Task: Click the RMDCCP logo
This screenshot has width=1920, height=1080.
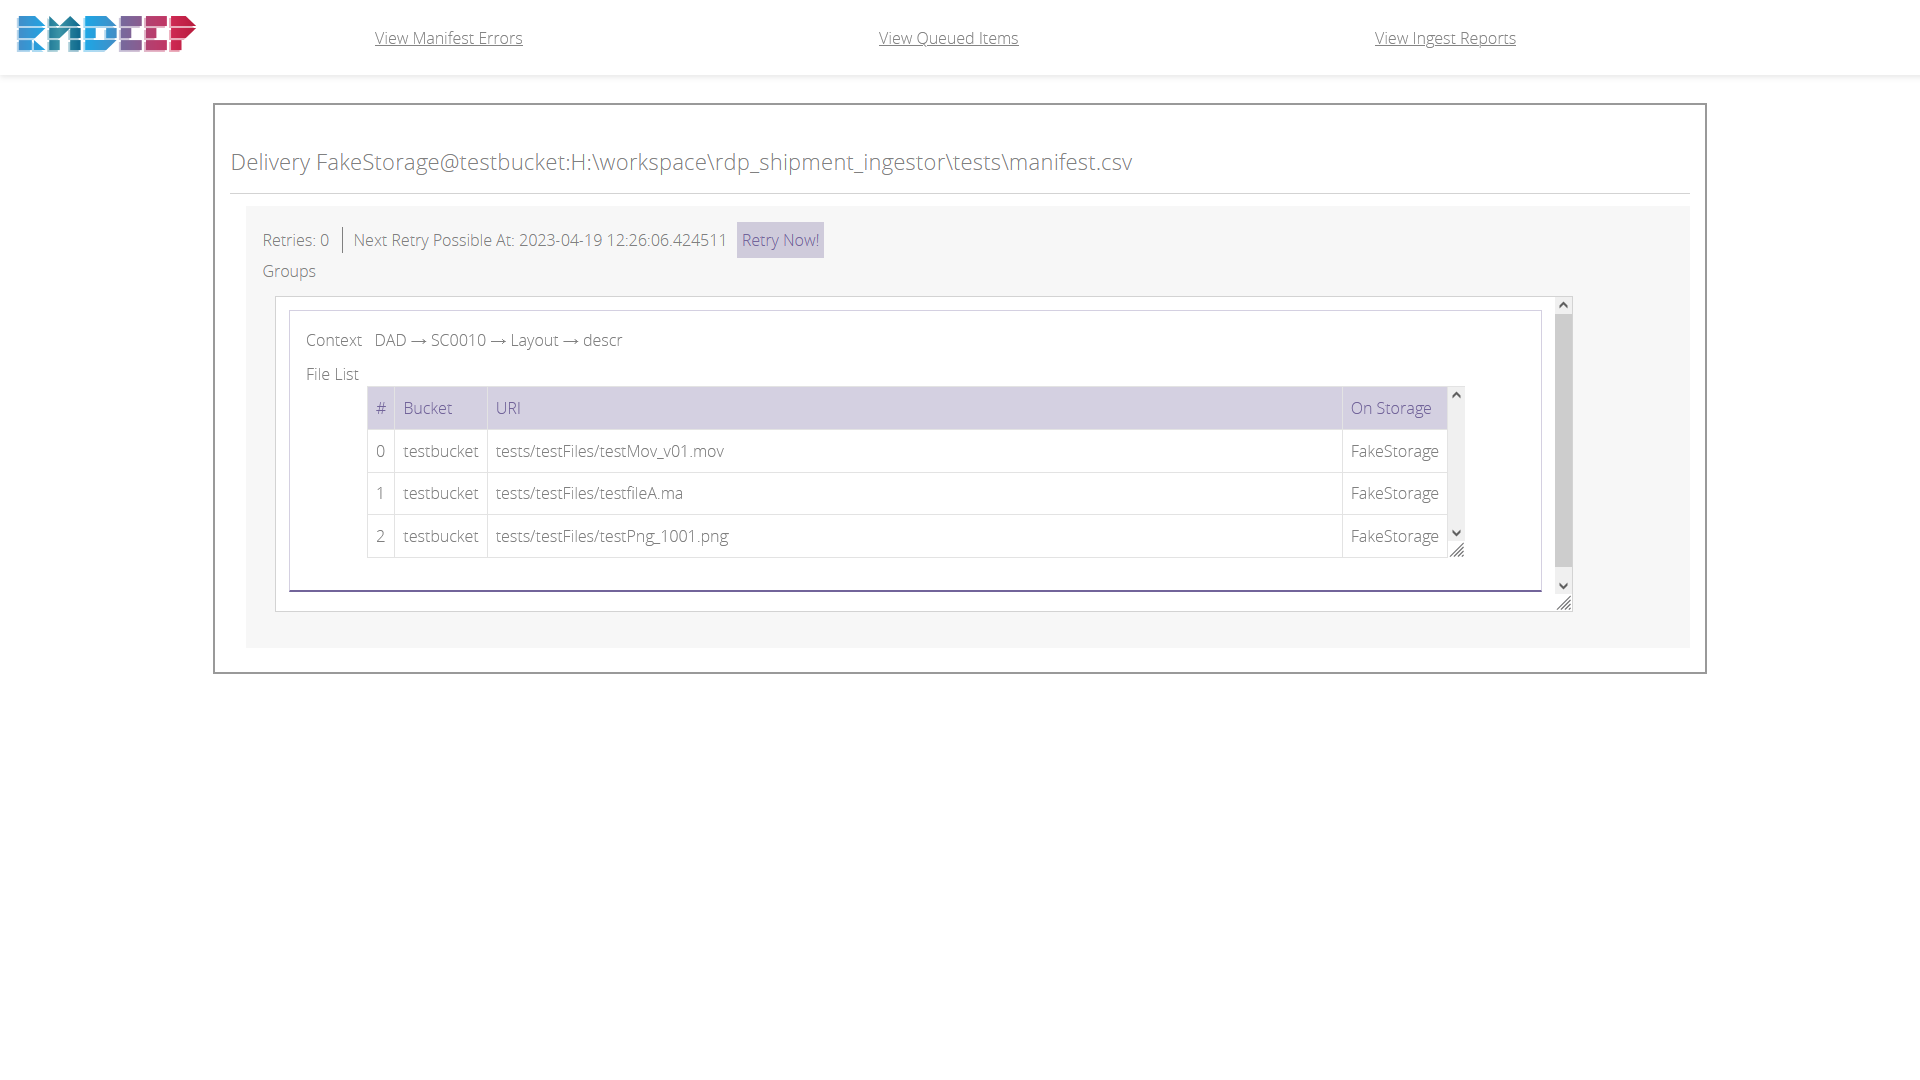Action: [106, 35]
